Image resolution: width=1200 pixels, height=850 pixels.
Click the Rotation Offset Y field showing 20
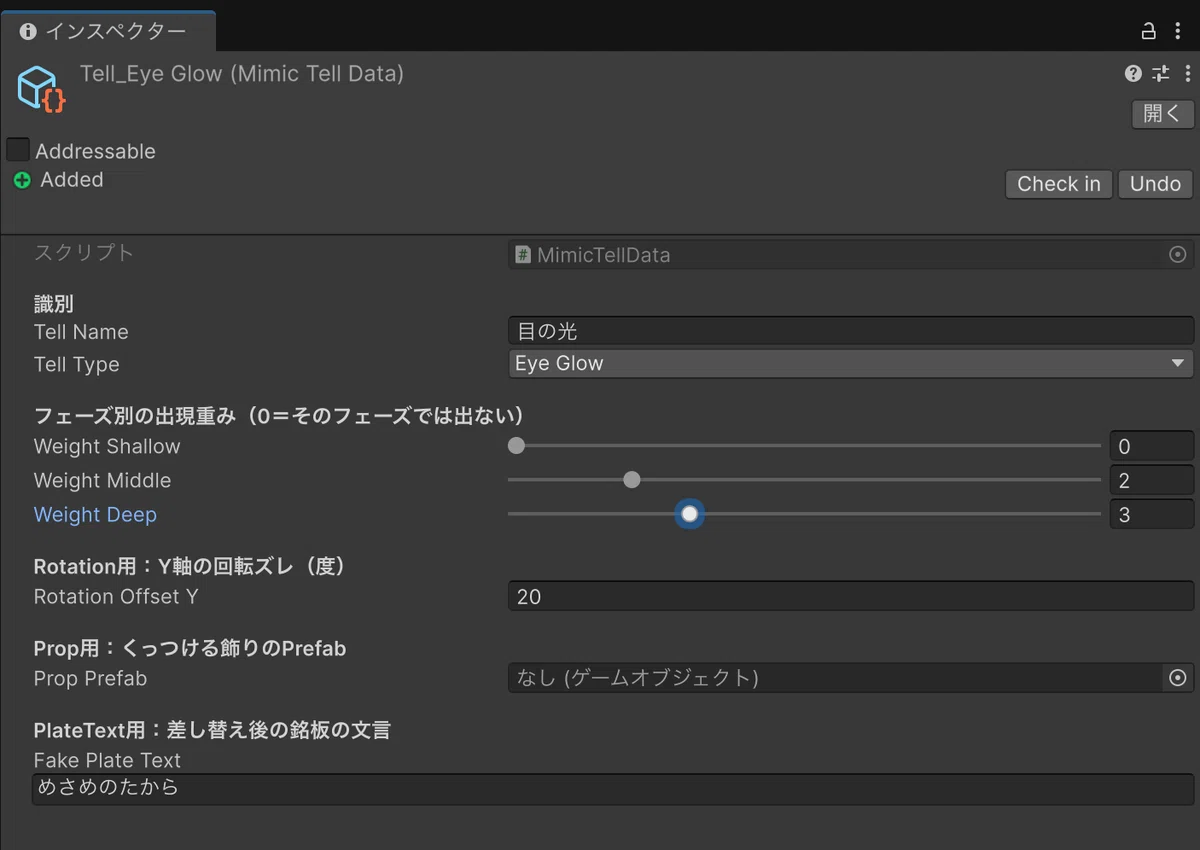click(851, 596)
